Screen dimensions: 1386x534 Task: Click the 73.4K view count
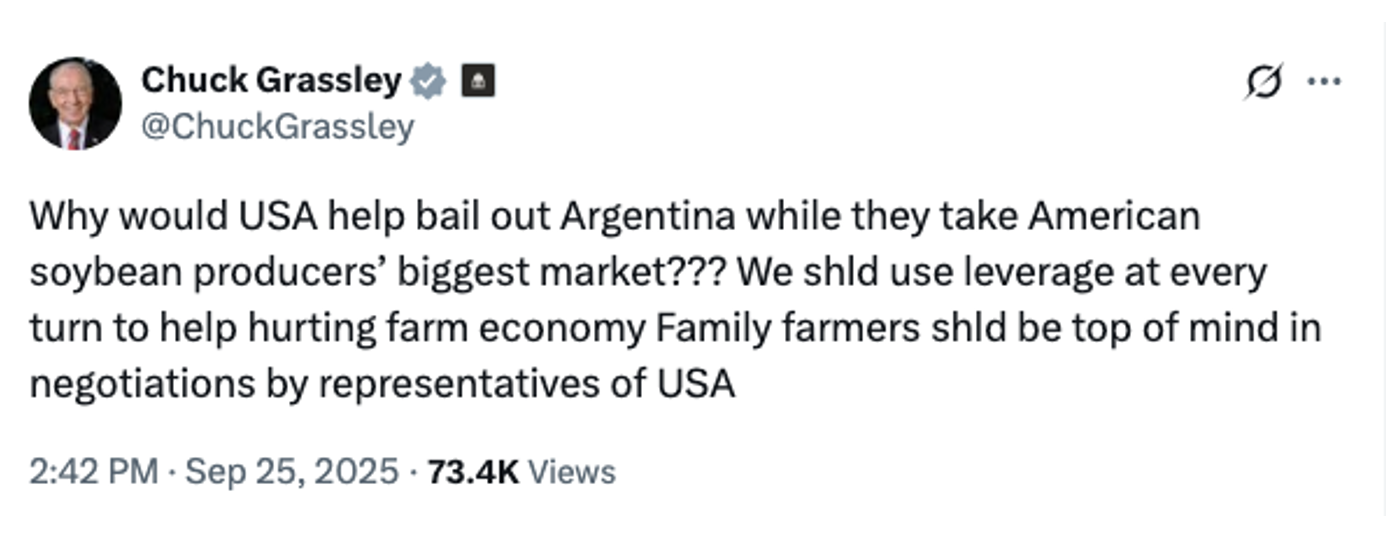tap(473, 471)
